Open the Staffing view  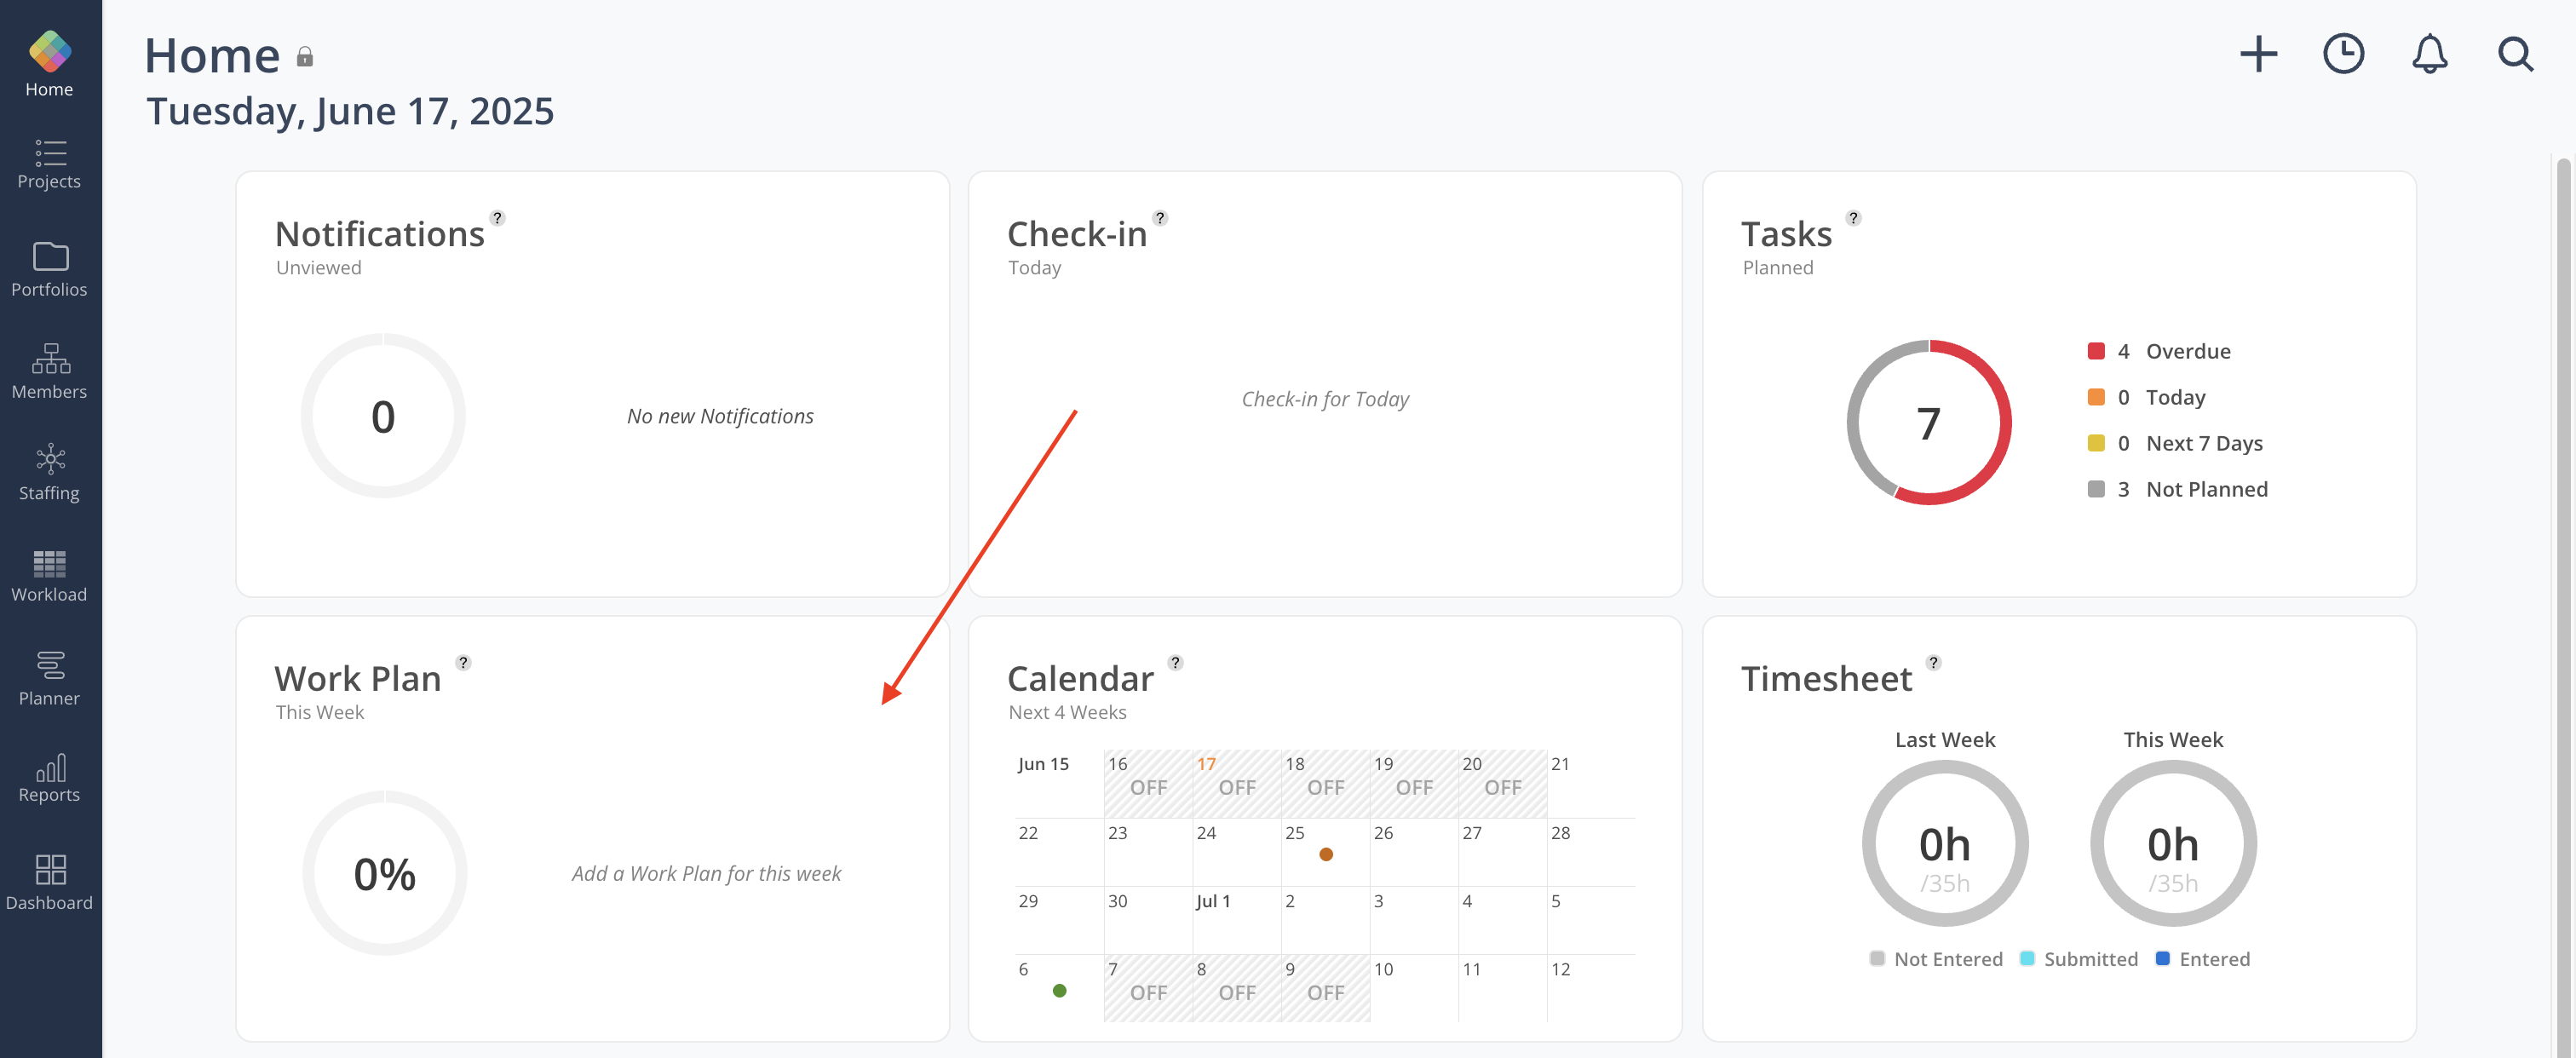[x=49, y=473]
